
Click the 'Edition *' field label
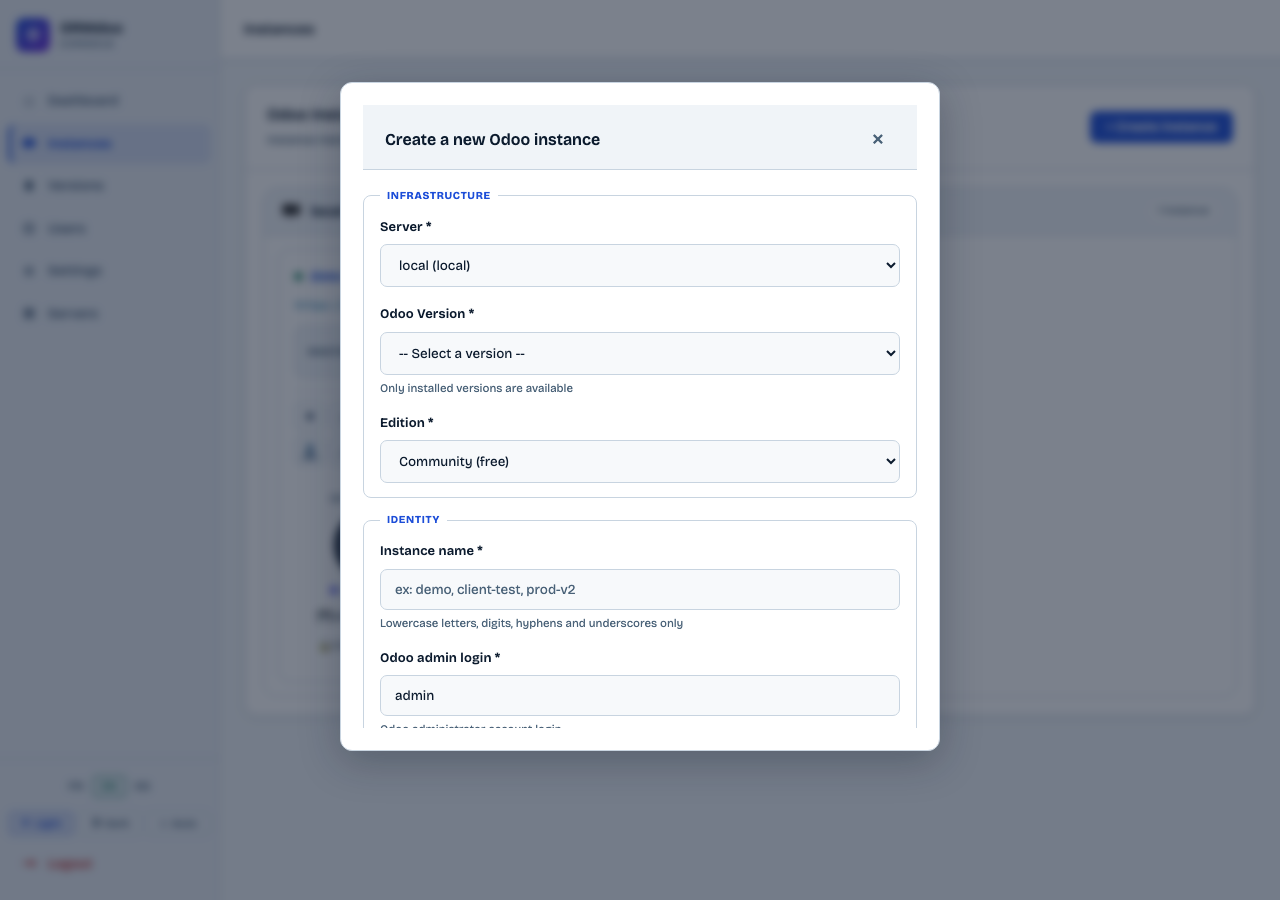(407, 423)
